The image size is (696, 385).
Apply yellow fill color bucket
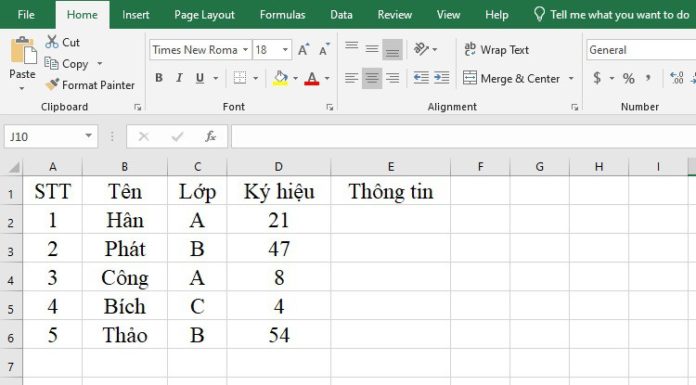tap(280, 78)
